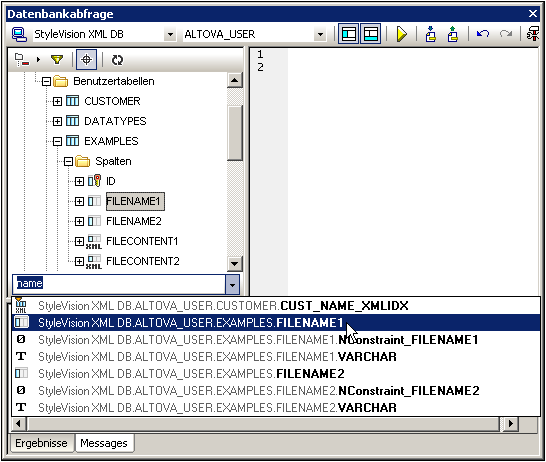Viewport: 546px width, 462px height.
Task: Switch to the Messages tab
Action: [x=104, y=443]
